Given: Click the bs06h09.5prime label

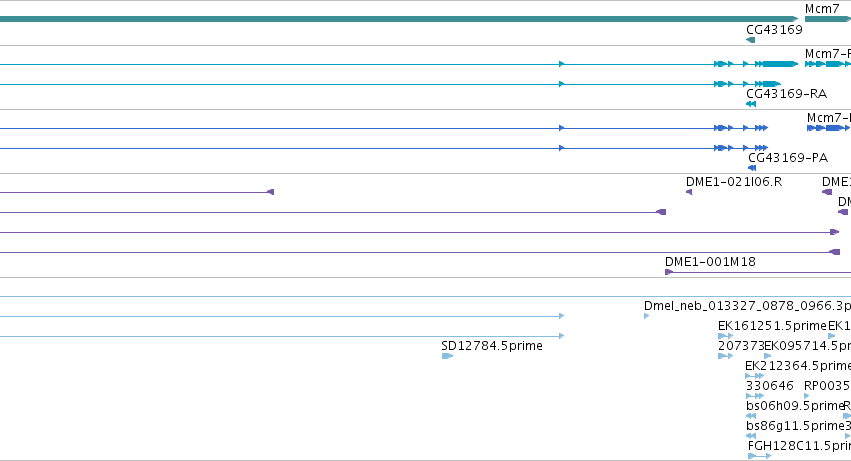Looking at the screenshot, I should 795,406.
